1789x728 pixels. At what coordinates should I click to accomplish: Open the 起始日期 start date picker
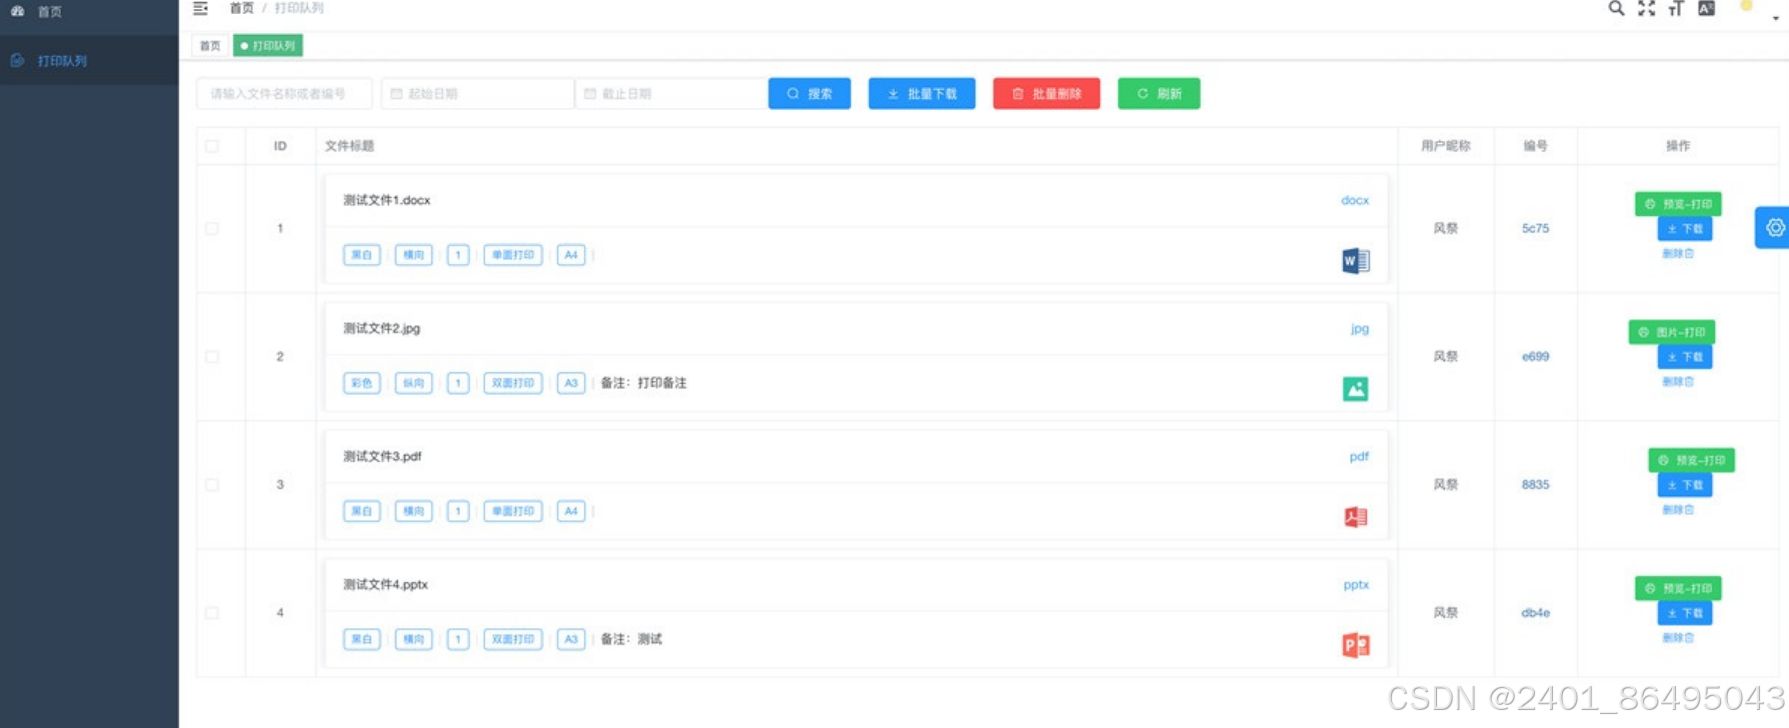point(478,94)
